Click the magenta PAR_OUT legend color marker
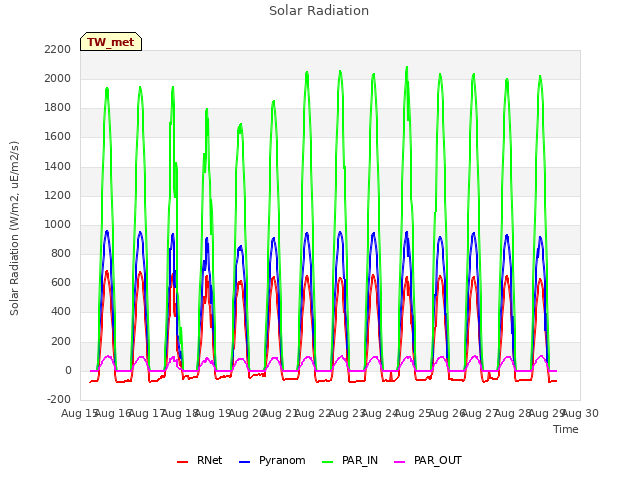This screenshot has height=480, width=640. coord(400,462)
